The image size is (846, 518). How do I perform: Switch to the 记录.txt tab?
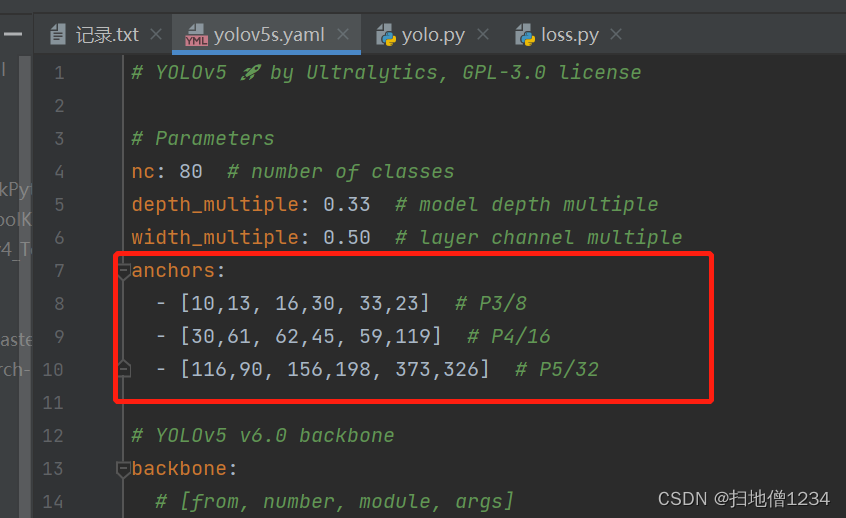(x=106, y=35)
